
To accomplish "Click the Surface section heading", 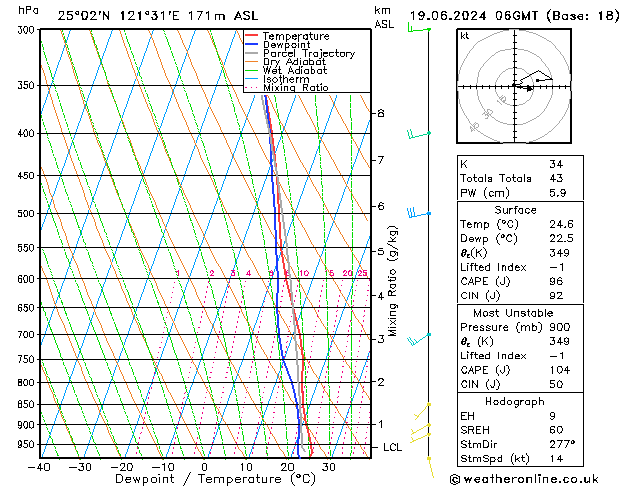I will tap(515, 210).
